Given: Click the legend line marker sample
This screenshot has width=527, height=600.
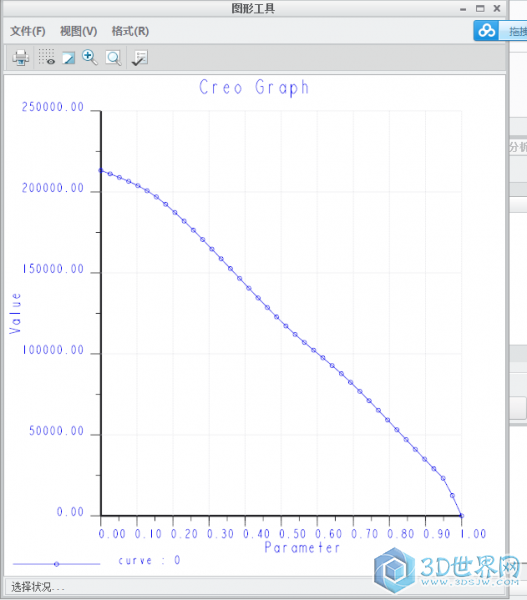Looking at the screenshot, I should click(56, 564).
